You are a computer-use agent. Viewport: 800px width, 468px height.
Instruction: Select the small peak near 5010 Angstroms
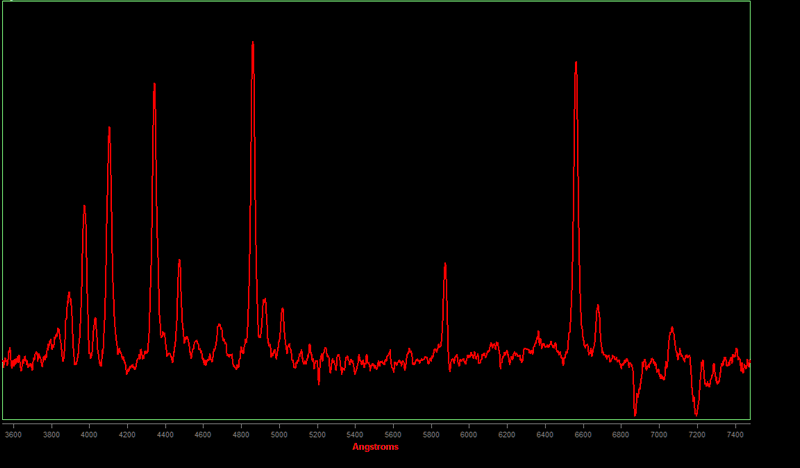tap(282, 309)
